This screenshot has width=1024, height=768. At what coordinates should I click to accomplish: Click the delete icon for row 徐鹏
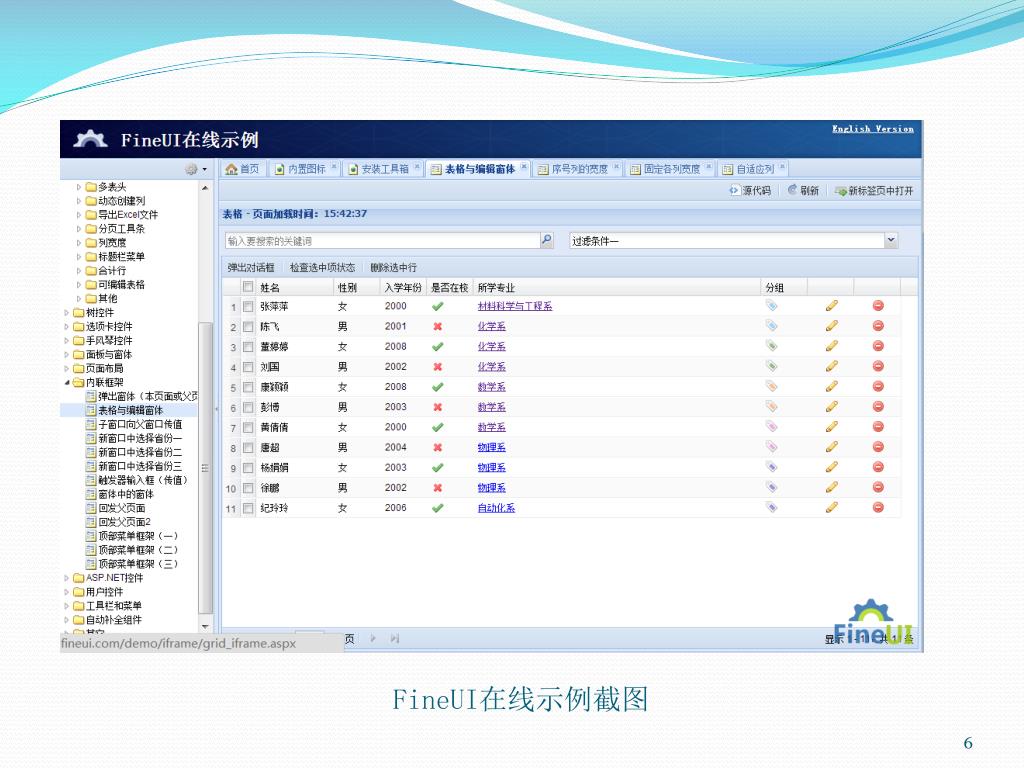(x=878, y=487)
